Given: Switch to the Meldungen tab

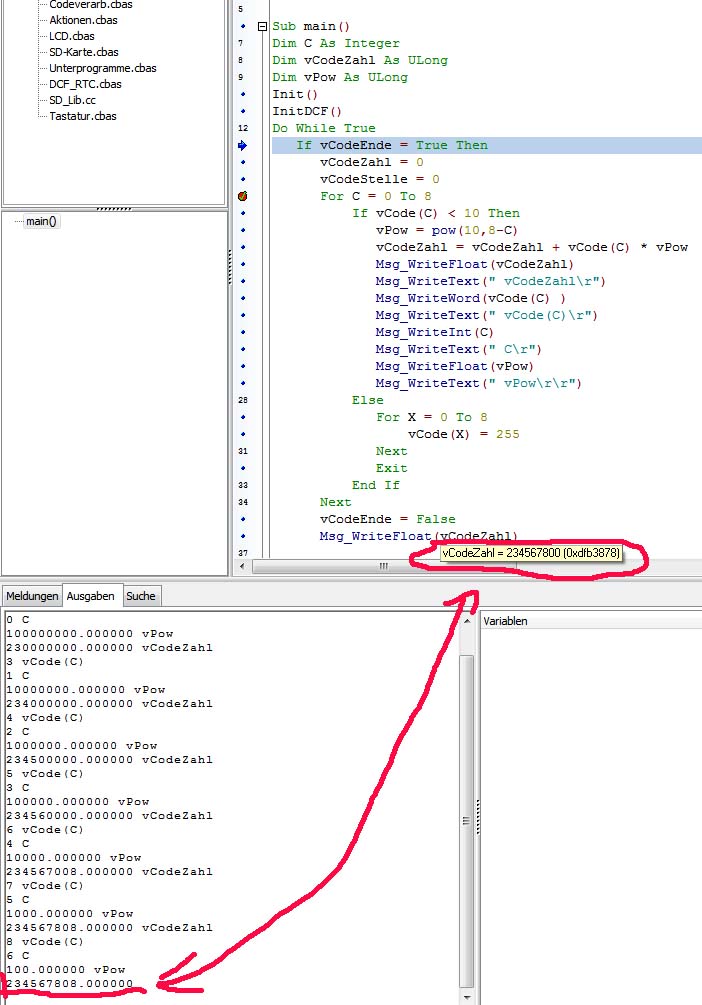Looking at the screenshot, I should [32, 596].
